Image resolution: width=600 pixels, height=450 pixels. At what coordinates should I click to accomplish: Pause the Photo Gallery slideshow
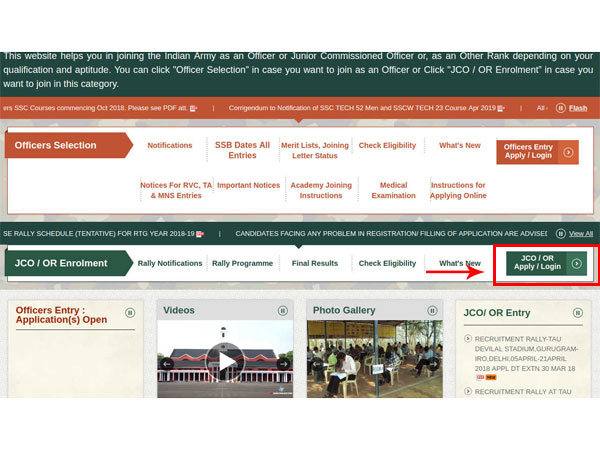coord(432,311)
